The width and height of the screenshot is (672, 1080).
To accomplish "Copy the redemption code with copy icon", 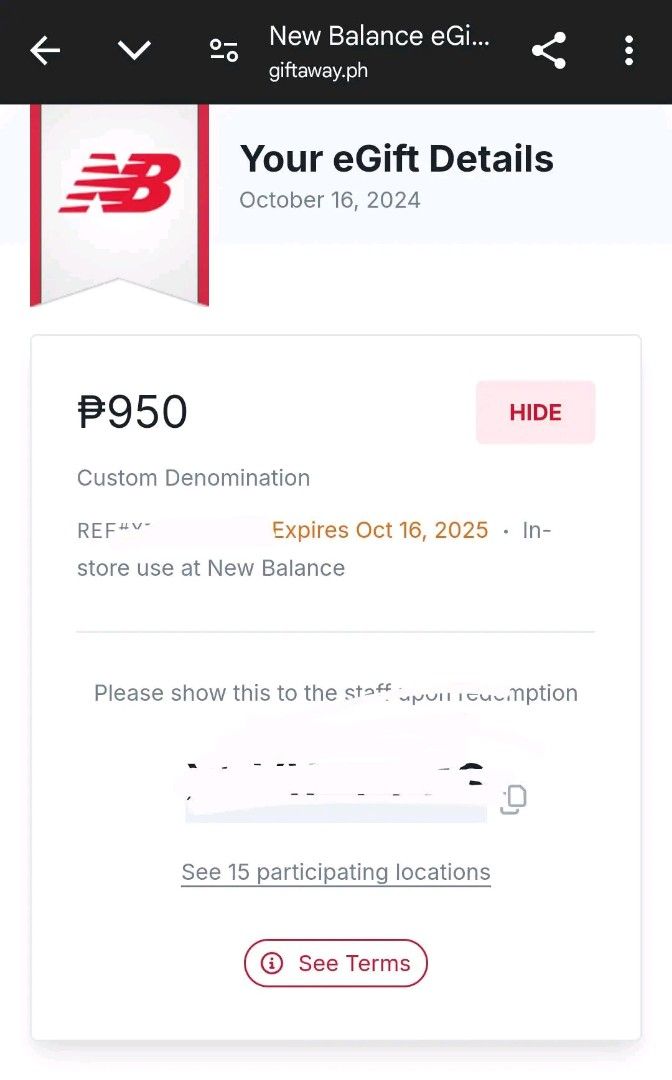I will point(514,799).
